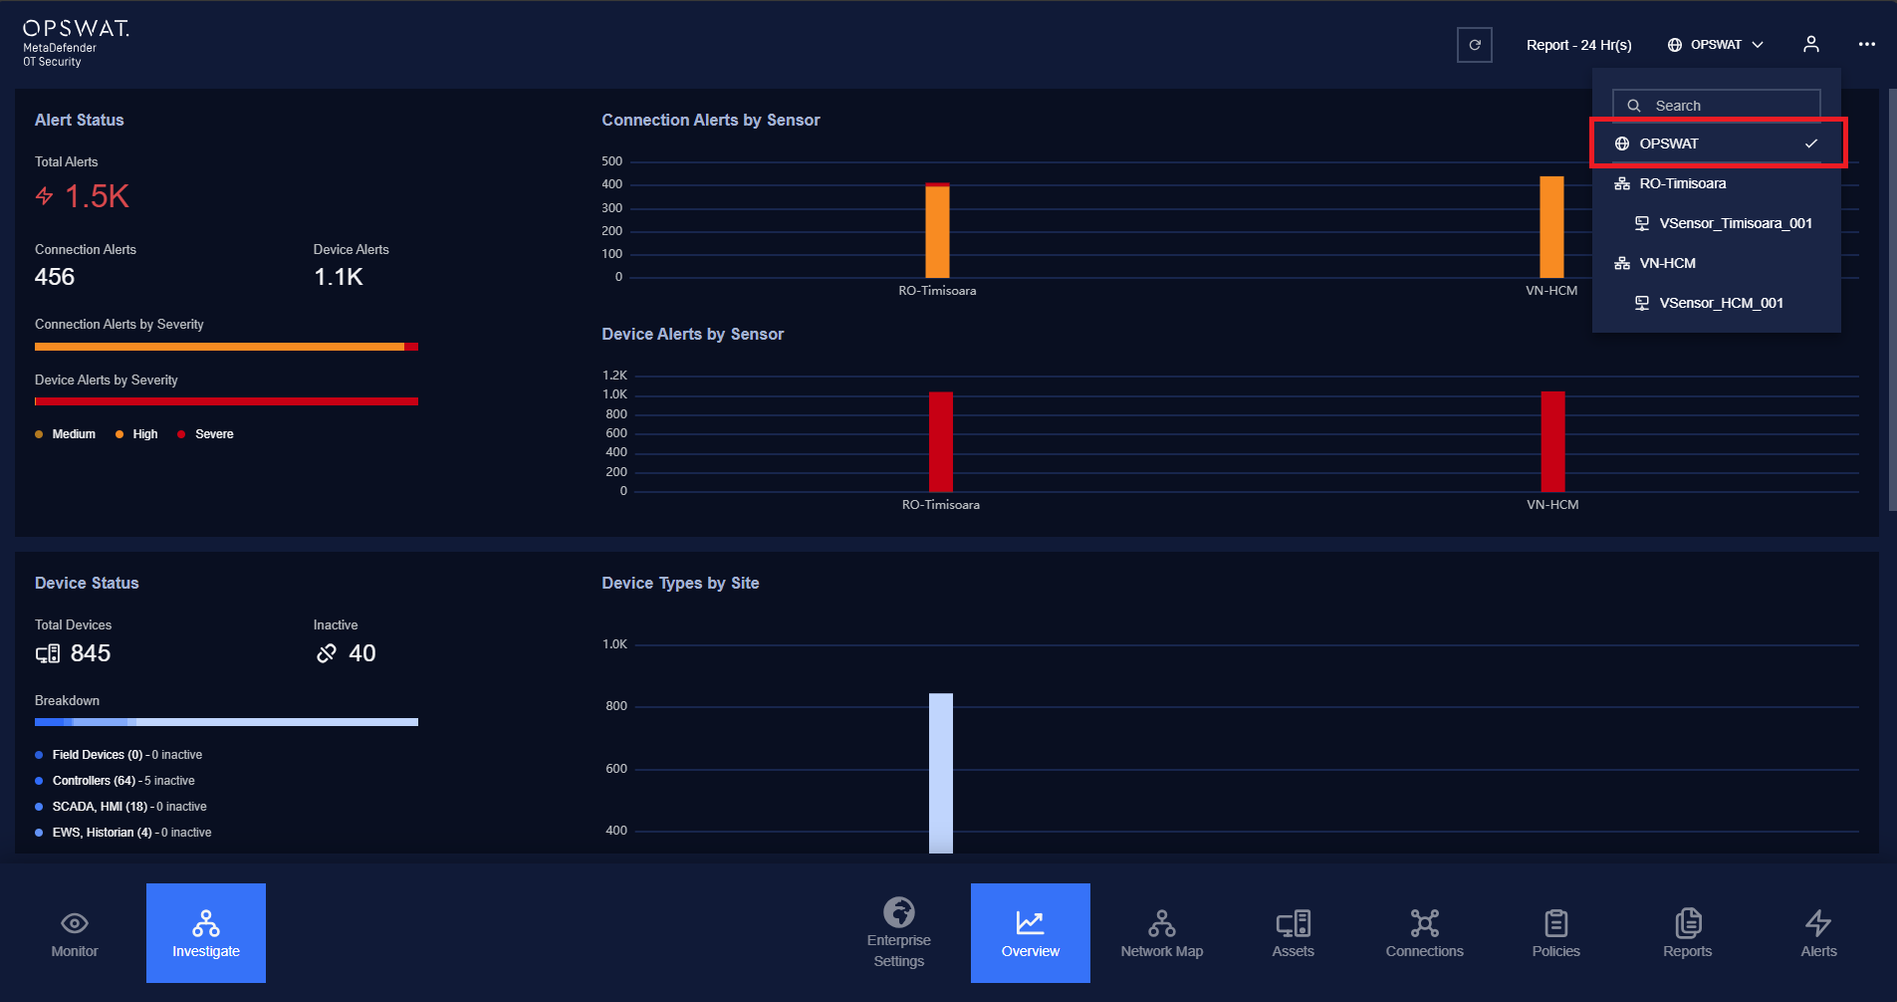Open the Overview tab
The image size is (1897, 1002).
1030,933
